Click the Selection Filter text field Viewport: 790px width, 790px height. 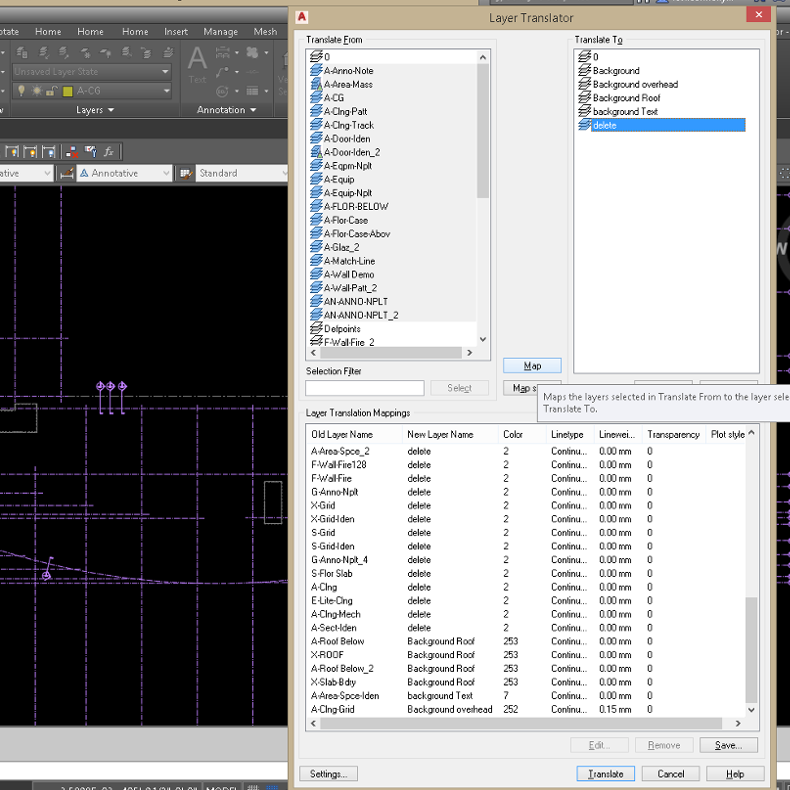[364, 388]
